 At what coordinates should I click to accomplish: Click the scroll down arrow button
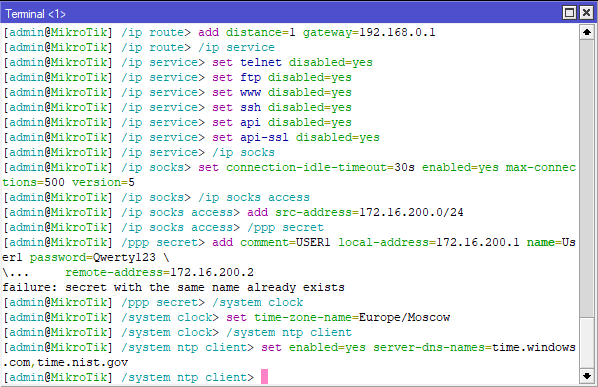[587, 376]
